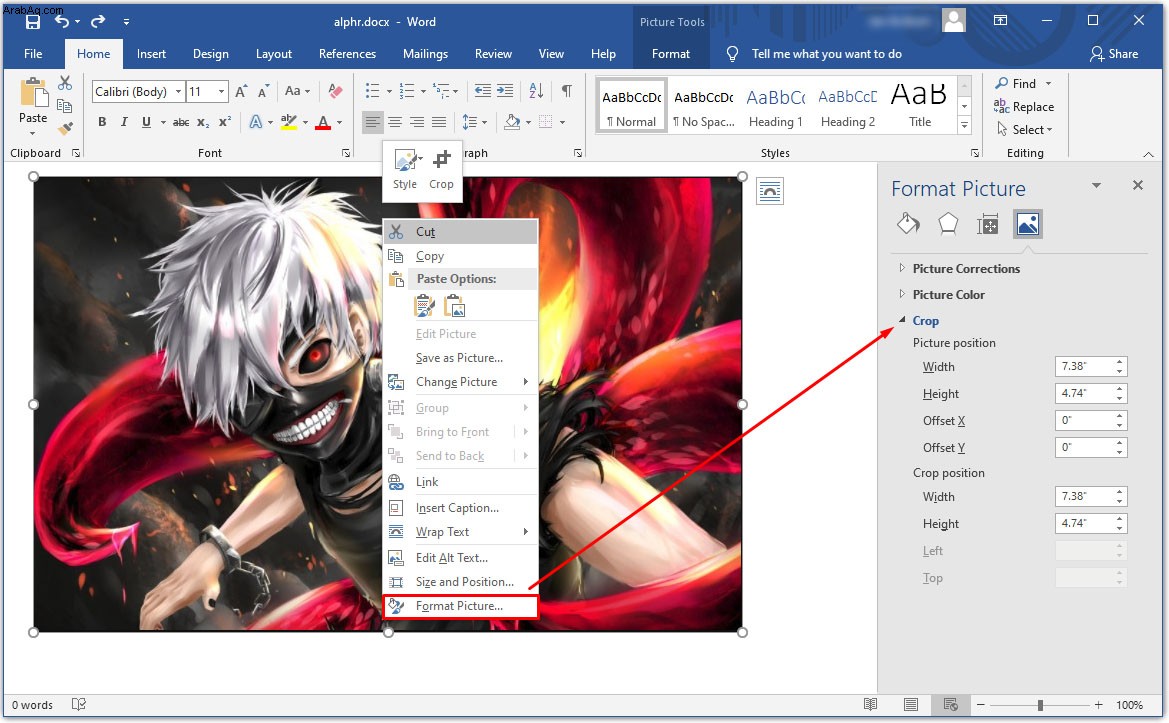Open Layout & Properties tab icon
1169x723 pixels.
tap(988, 224)
